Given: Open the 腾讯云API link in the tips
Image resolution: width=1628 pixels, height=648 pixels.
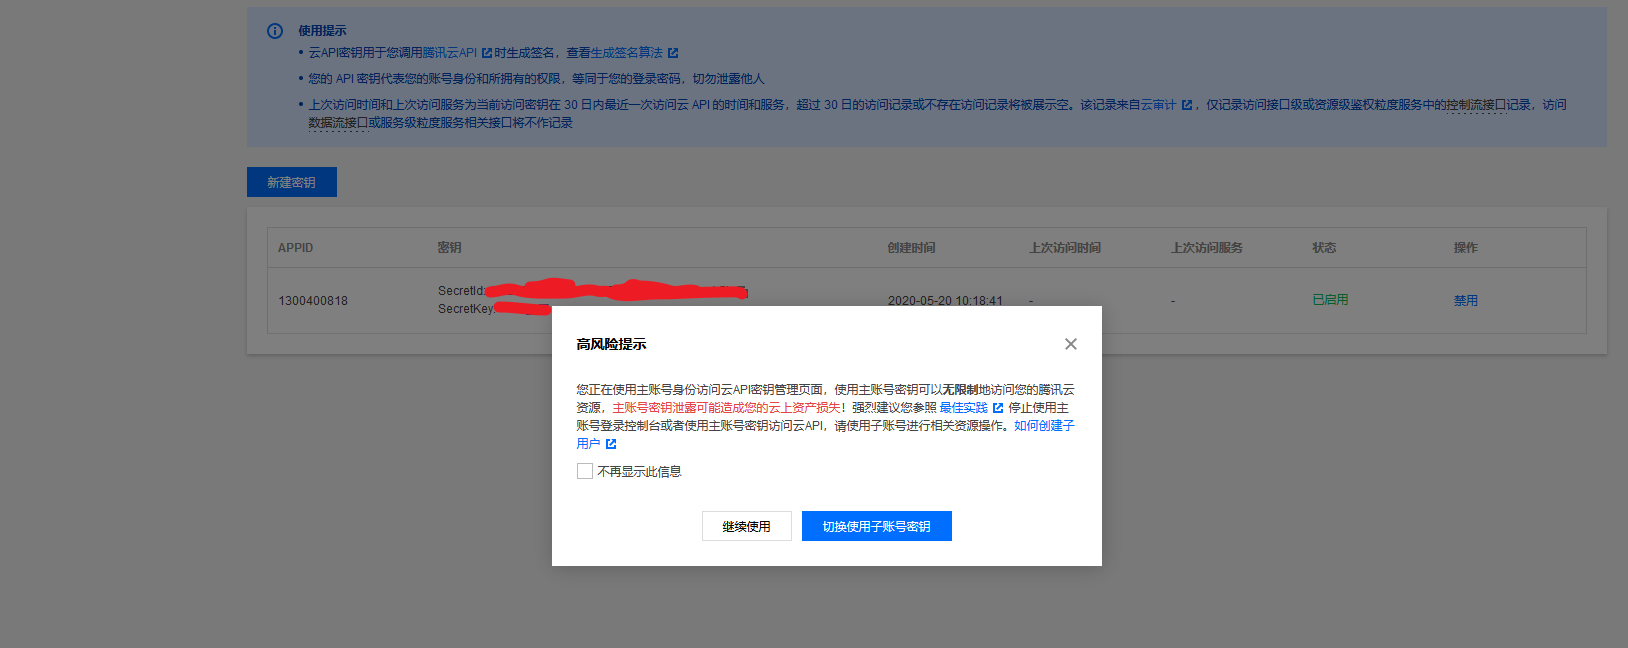Looking at the screenshot, I should (450, 53).
